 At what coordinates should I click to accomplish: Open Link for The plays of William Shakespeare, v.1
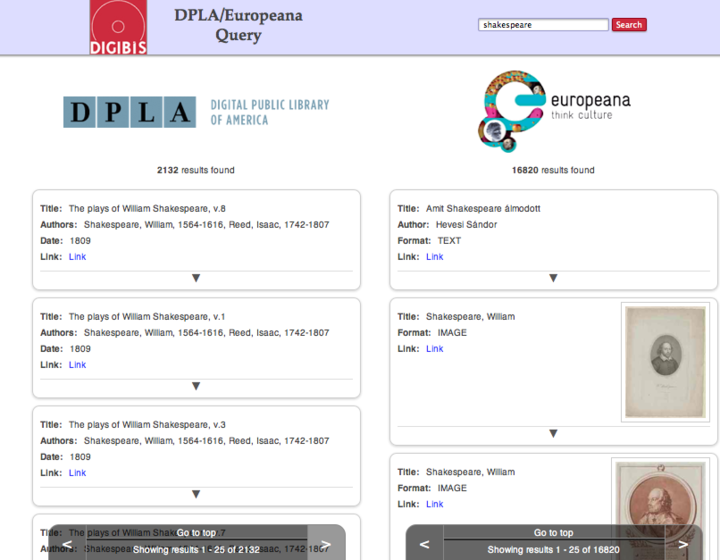click(x=77, y=365)
